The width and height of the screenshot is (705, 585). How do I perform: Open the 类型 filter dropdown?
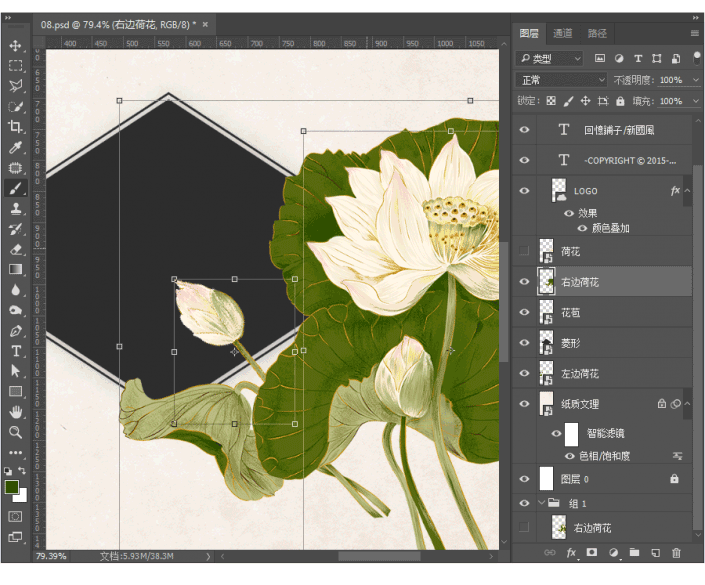click(x=549, y=58)
